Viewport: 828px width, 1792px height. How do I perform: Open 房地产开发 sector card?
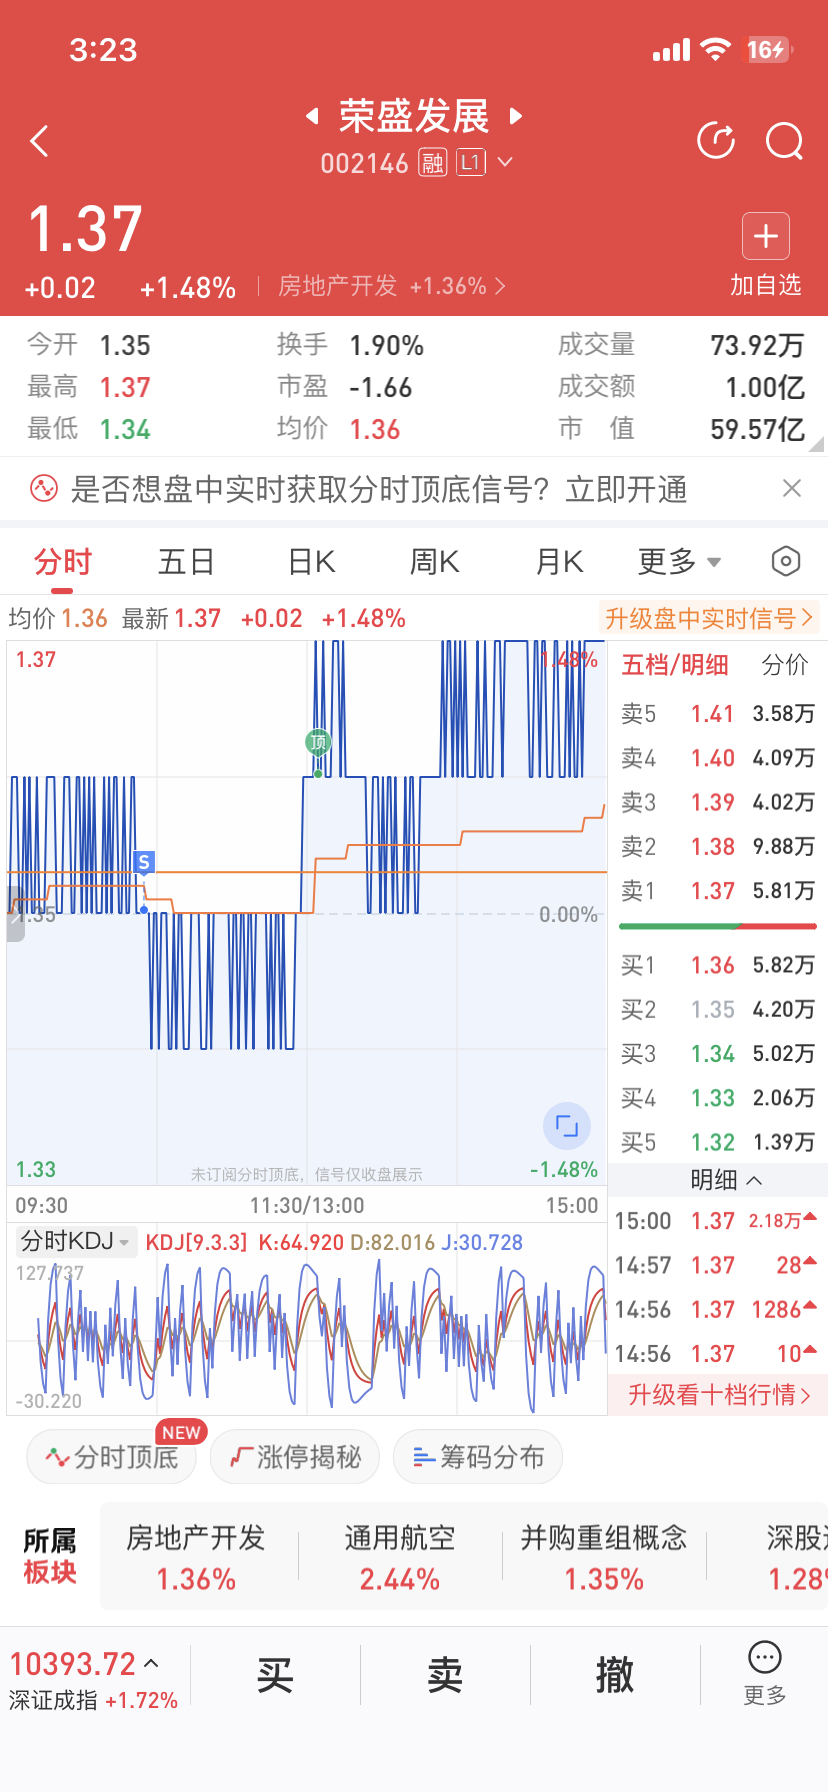tap(196, 1558)
